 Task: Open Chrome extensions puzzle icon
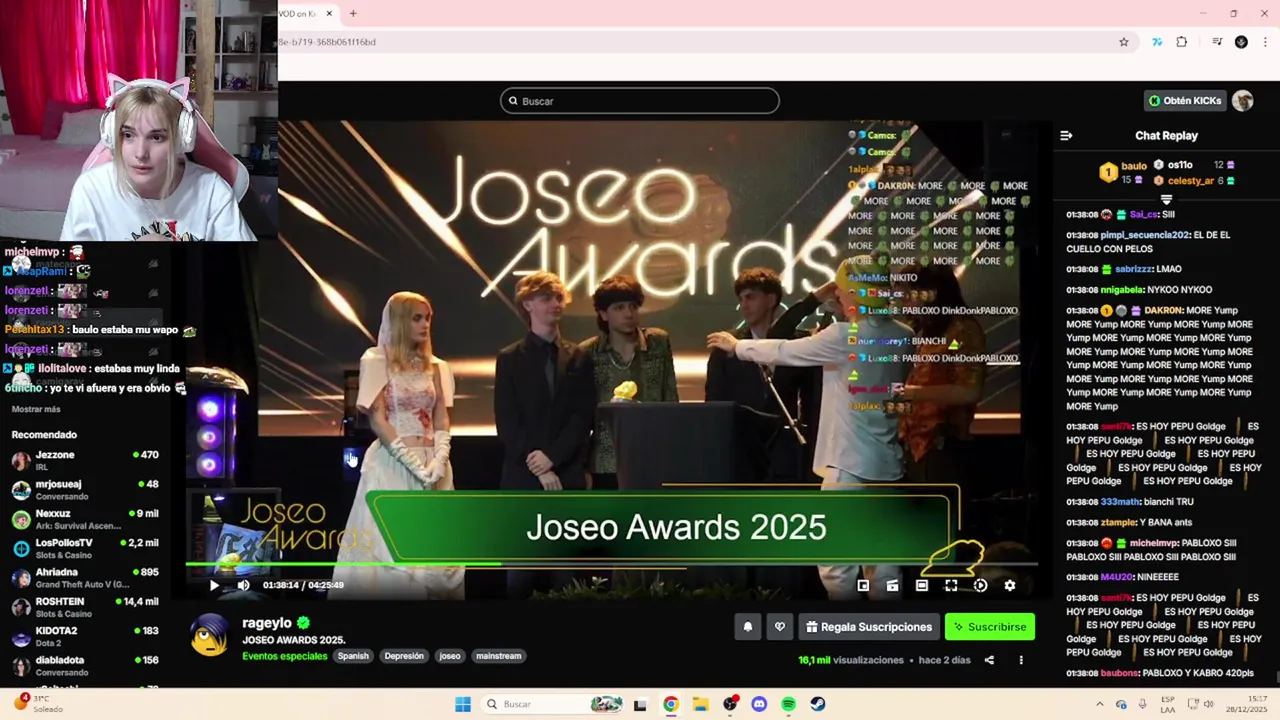(1182, 42)
